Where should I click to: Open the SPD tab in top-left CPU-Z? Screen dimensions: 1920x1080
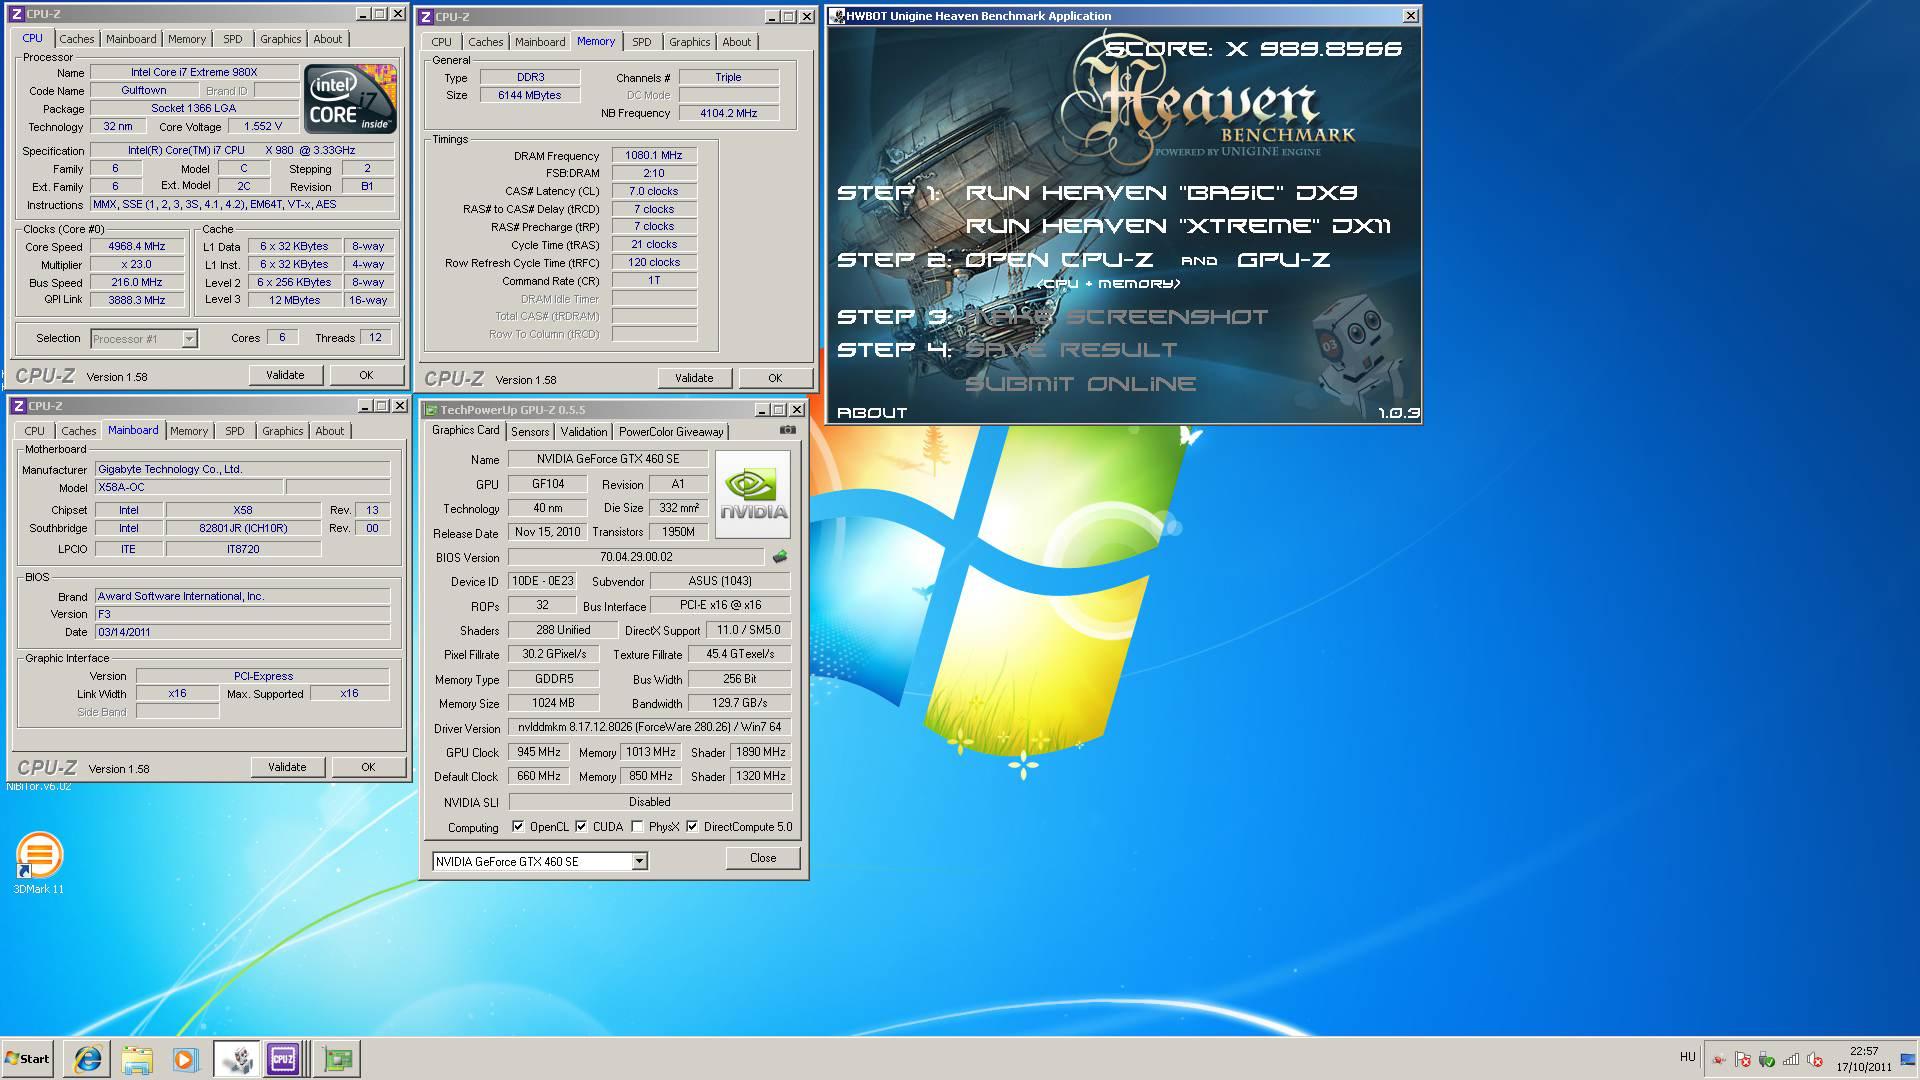coord(233,39)
